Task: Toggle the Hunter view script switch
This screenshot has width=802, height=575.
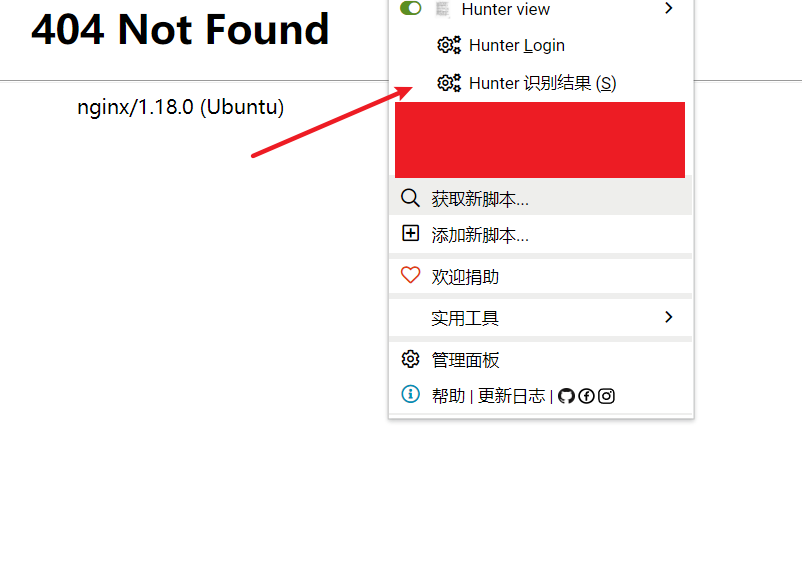Action: point(410,8)
